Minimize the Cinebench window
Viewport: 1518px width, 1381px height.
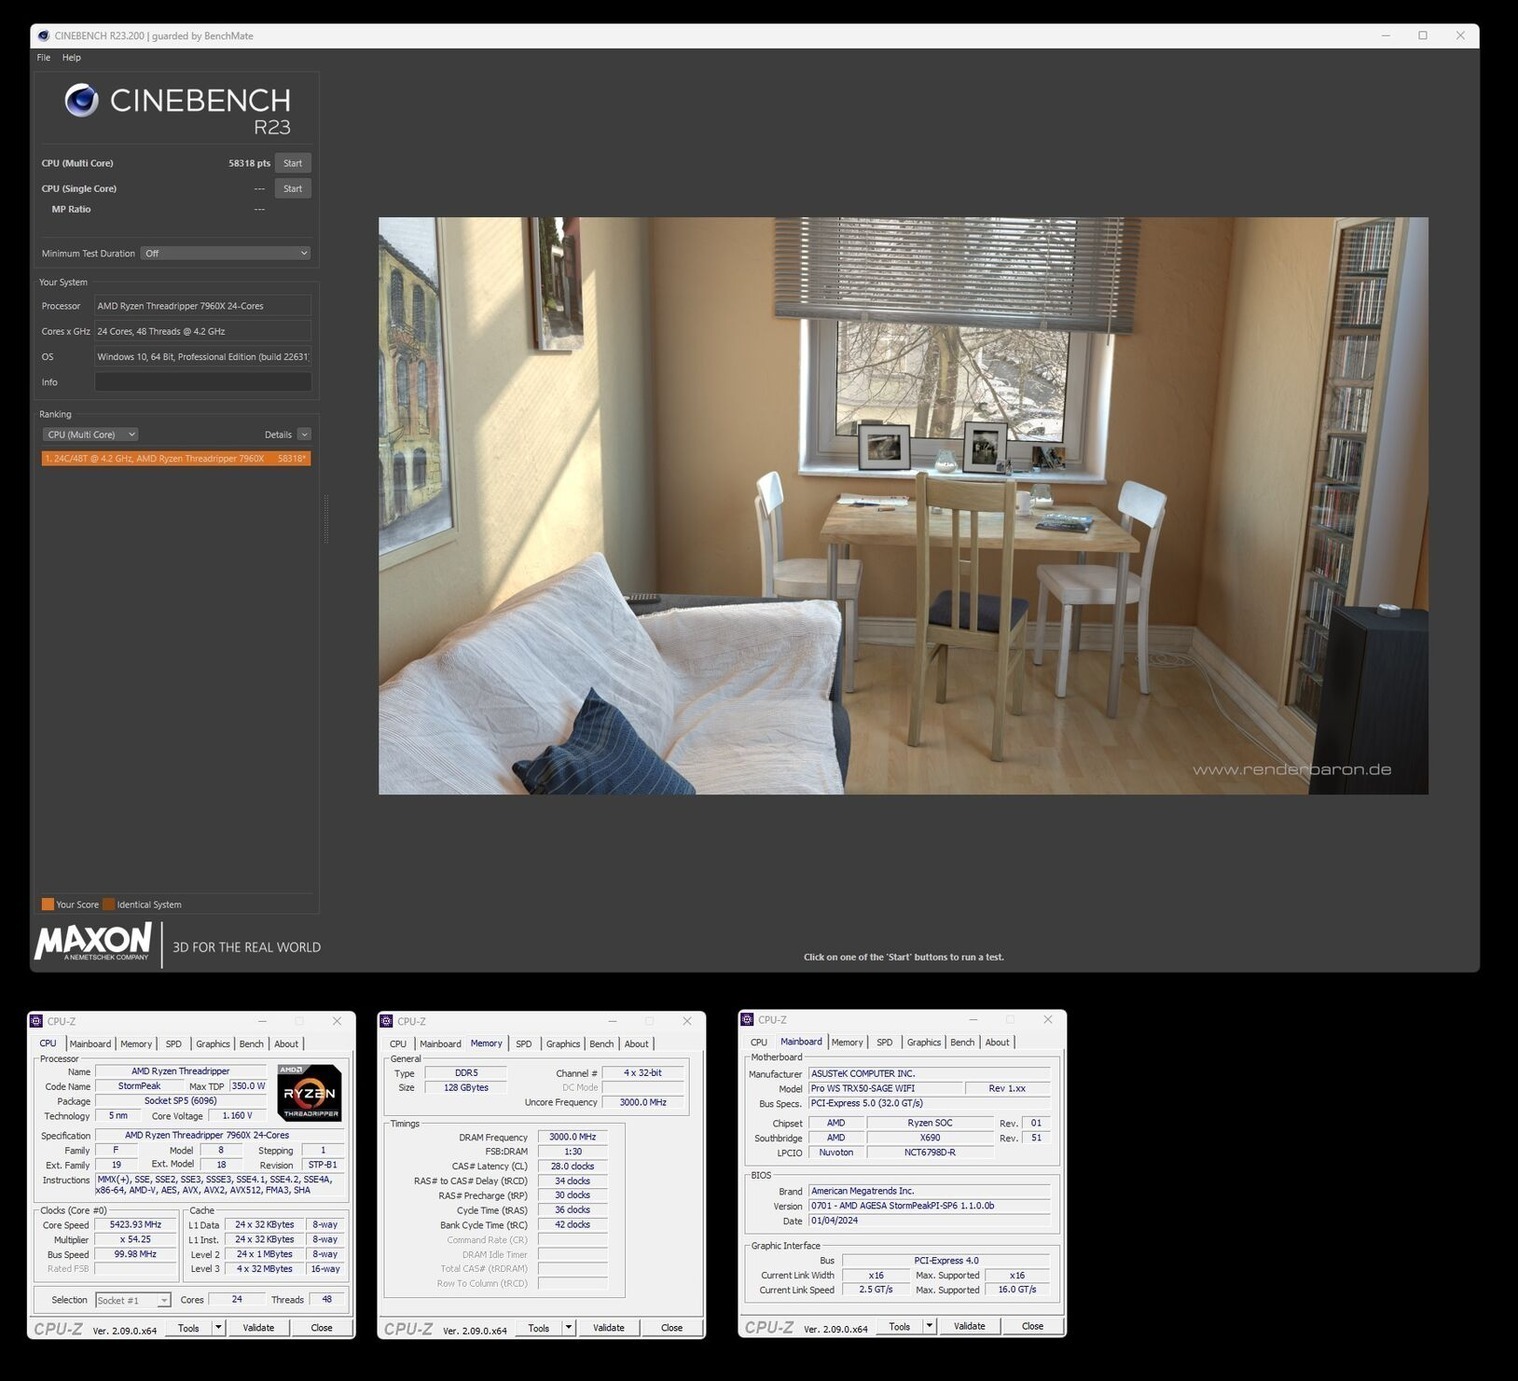pyautogui.click(x=1385, y=35)
